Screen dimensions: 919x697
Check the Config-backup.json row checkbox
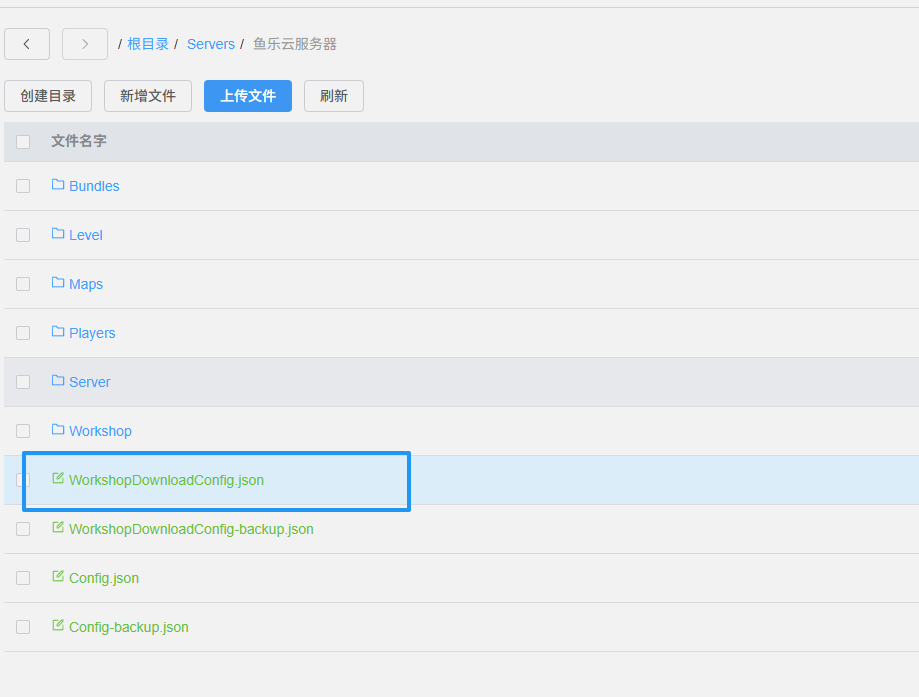[x=23, y=627]
